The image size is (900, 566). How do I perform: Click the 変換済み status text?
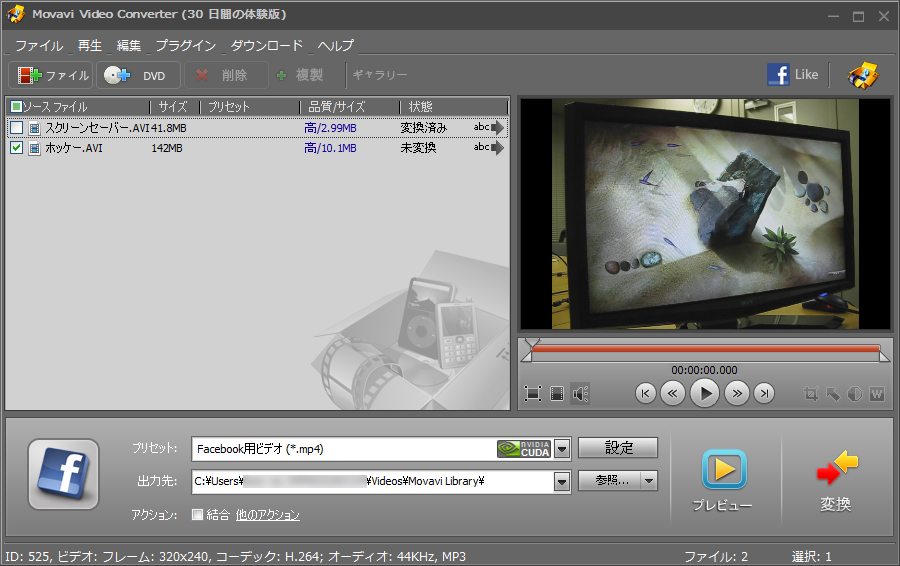click(x=424, y=128)
